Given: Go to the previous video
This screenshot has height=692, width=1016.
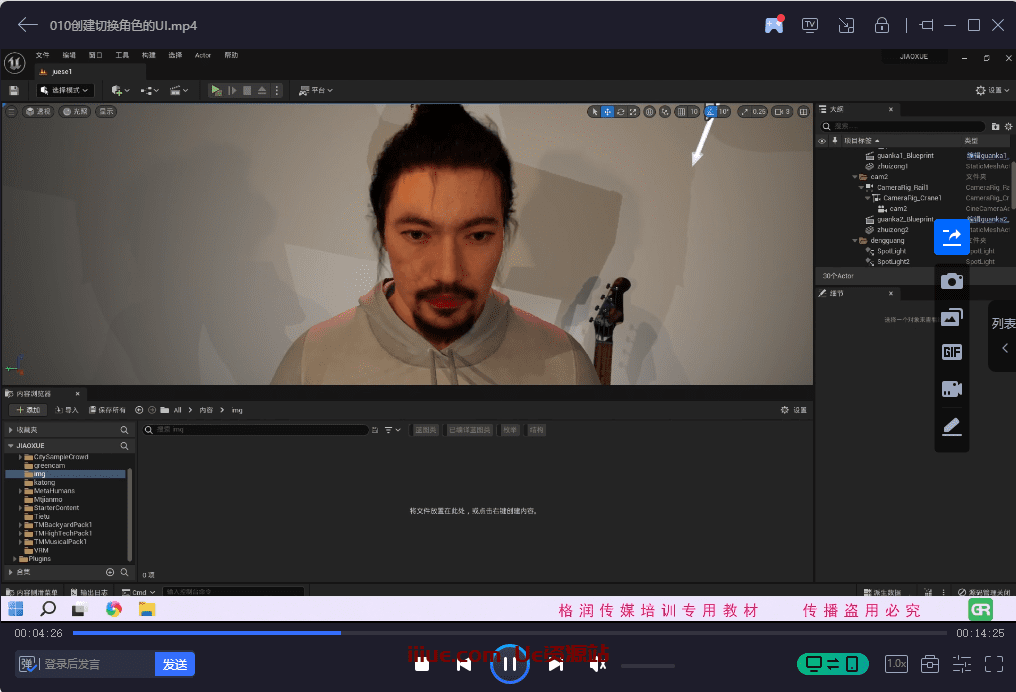Looking at the screenshot, I should click(x=464, y=664).
